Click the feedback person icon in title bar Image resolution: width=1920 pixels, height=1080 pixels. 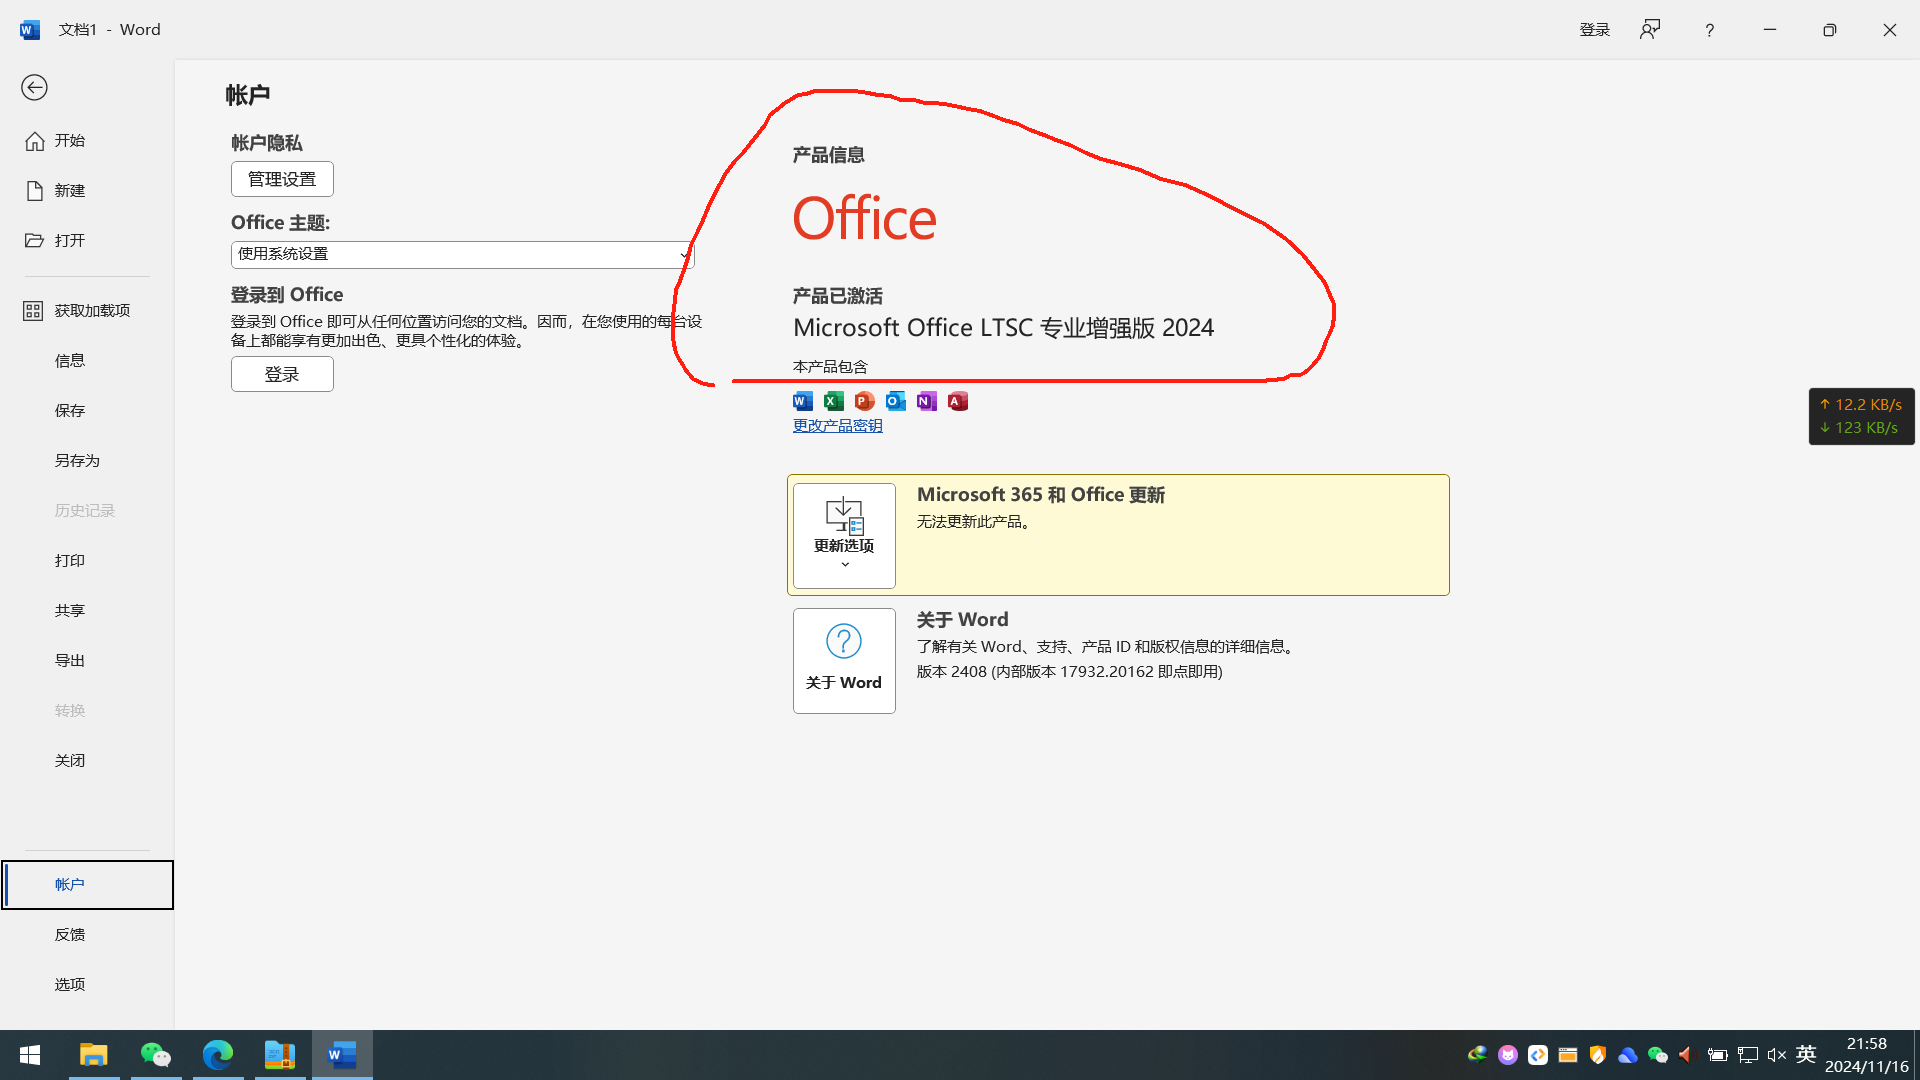(1650, 30)
